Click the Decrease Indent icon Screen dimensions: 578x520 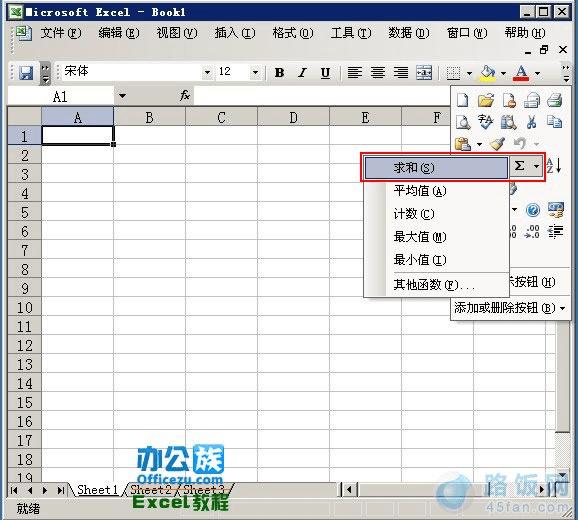click(x=556, y=231)
